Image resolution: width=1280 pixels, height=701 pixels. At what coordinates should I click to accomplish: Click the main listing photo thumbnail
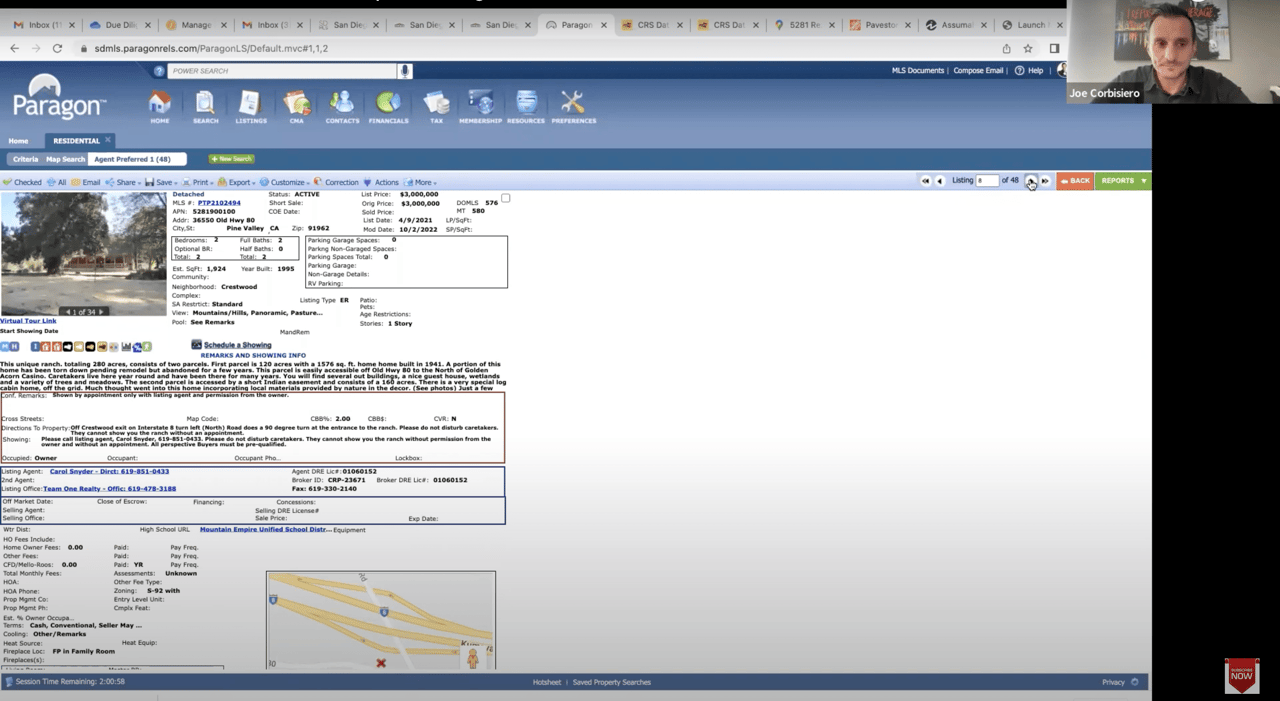click(x=83, y=254)
